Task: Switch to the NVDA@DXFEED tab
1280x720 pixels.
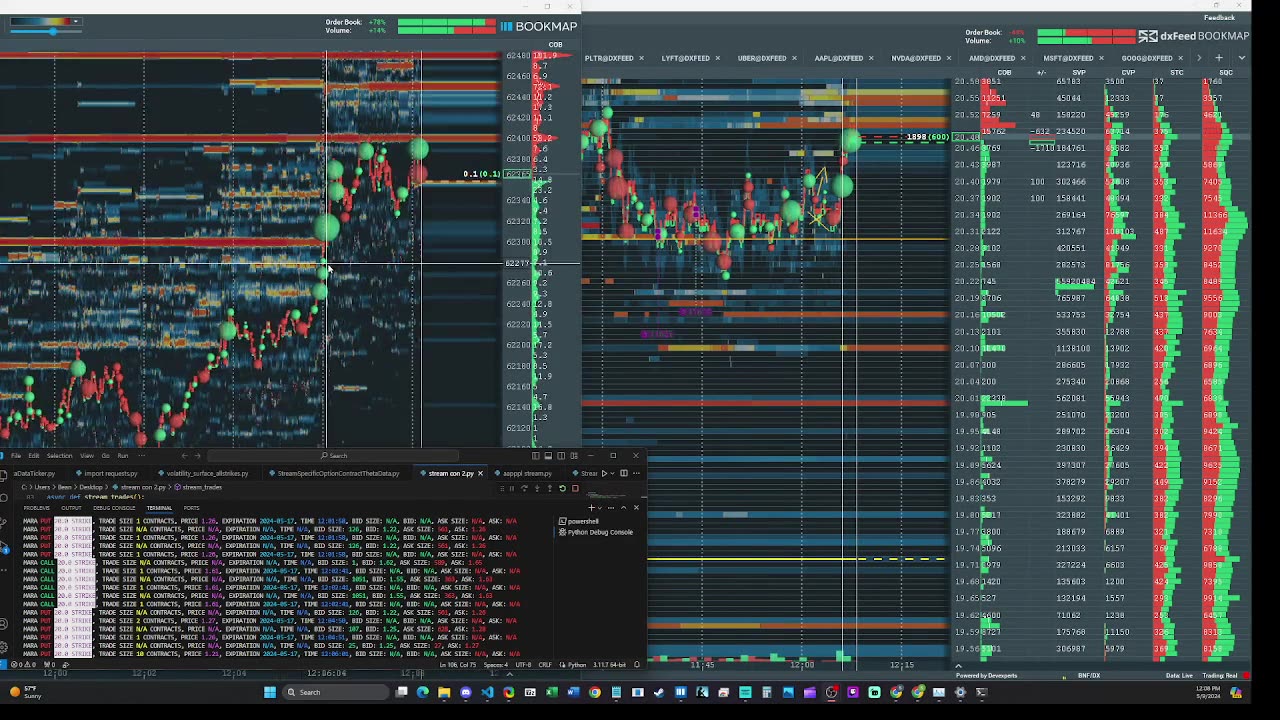Action: (916, 58)
